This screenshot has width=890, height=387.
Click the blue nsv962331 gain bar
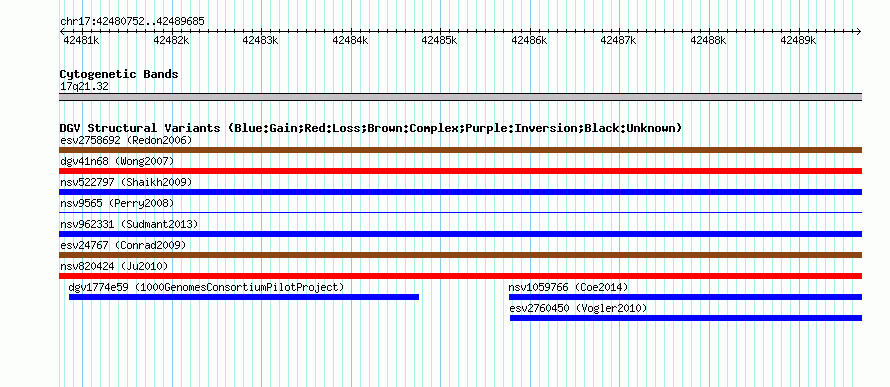(460, 234)
